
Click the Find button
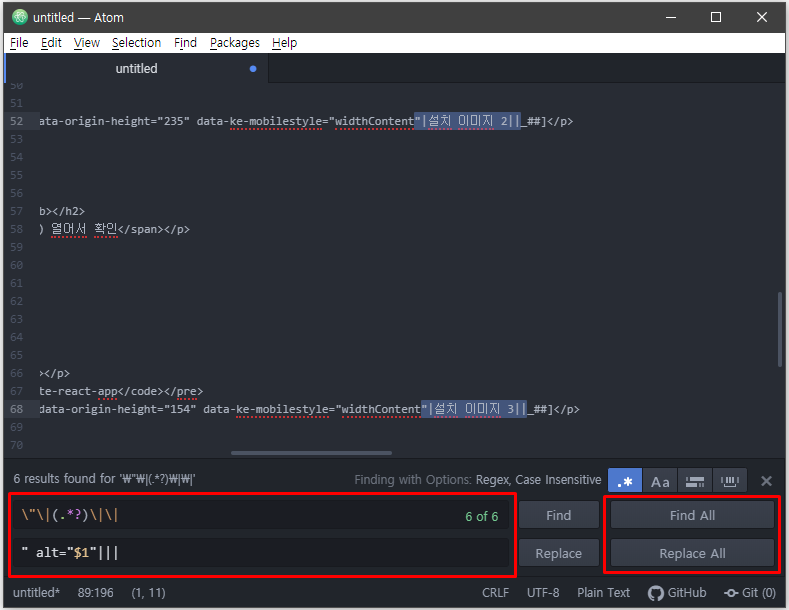559,515
